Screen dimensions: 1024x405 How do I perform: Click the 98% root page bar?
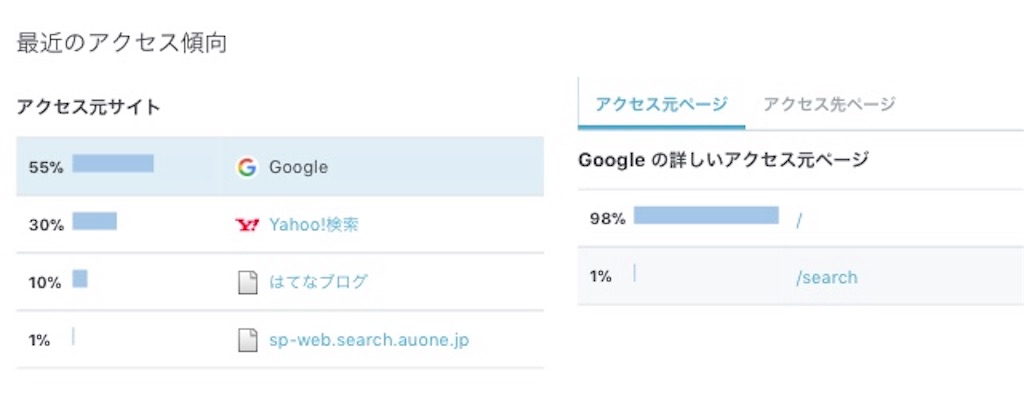pyautogui.click(x=706, y=216)
